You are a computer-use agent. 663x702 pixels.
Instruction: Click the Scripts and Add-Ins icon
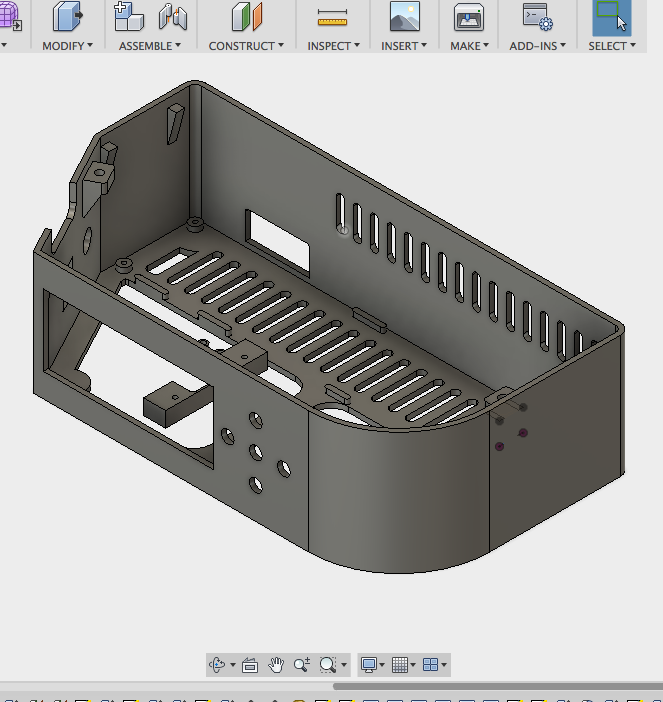point(537,17)
